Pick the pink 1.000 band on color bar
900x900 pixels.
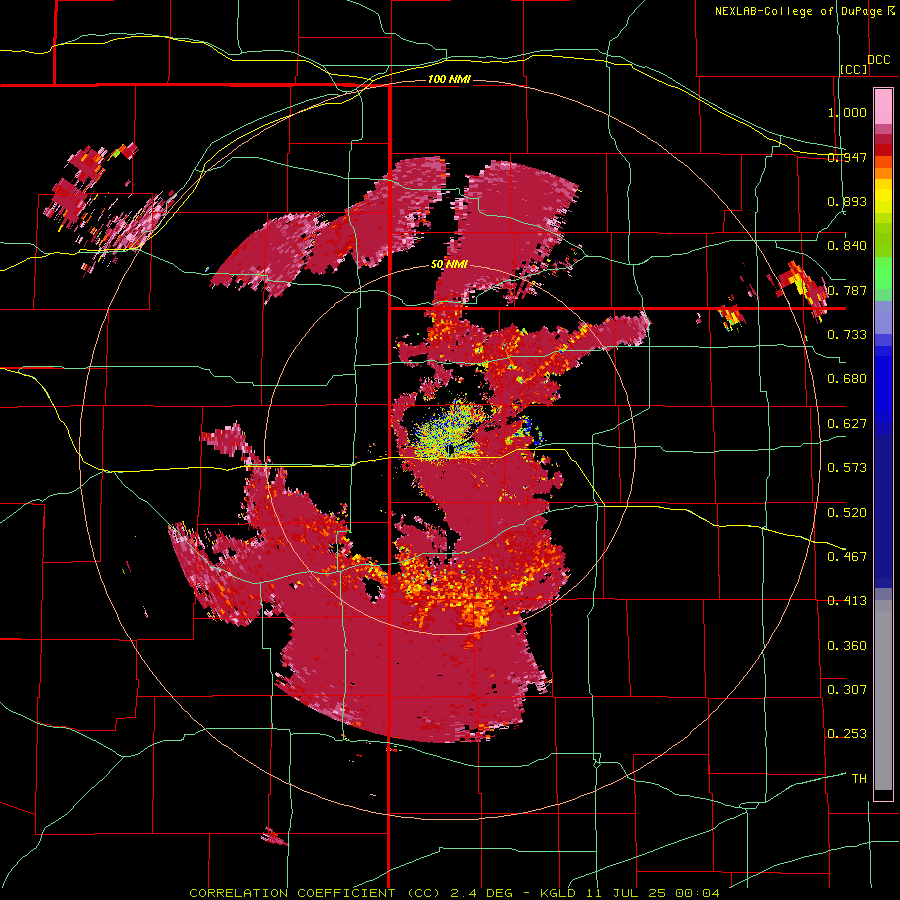[883, 107]
